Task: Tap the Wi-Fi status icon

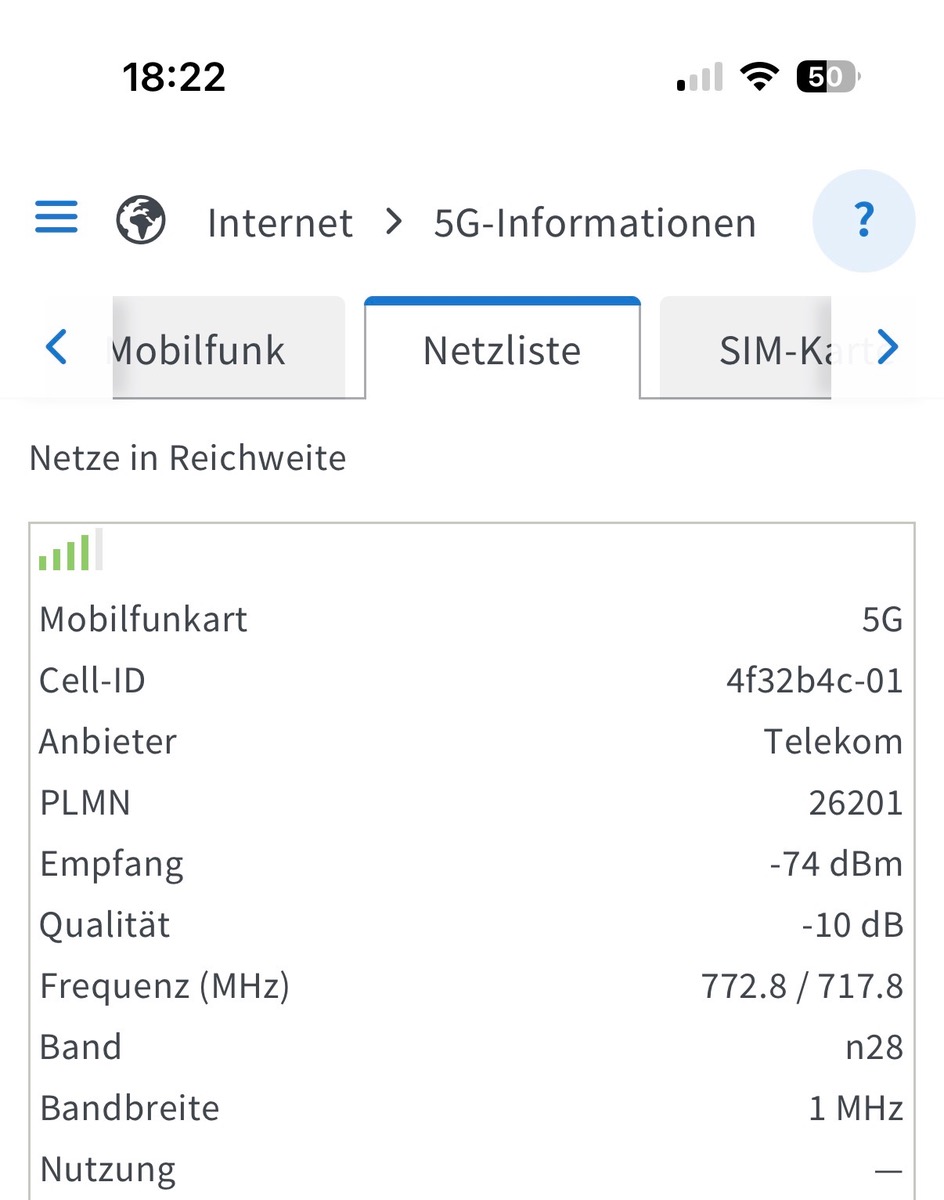Action: (x=760, y=78)
